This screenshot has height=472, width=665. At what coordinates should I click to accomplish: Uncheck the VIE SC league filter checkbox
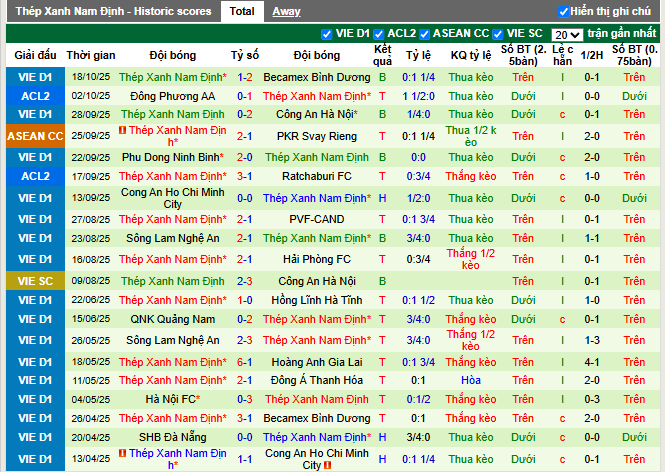(500, 34)
